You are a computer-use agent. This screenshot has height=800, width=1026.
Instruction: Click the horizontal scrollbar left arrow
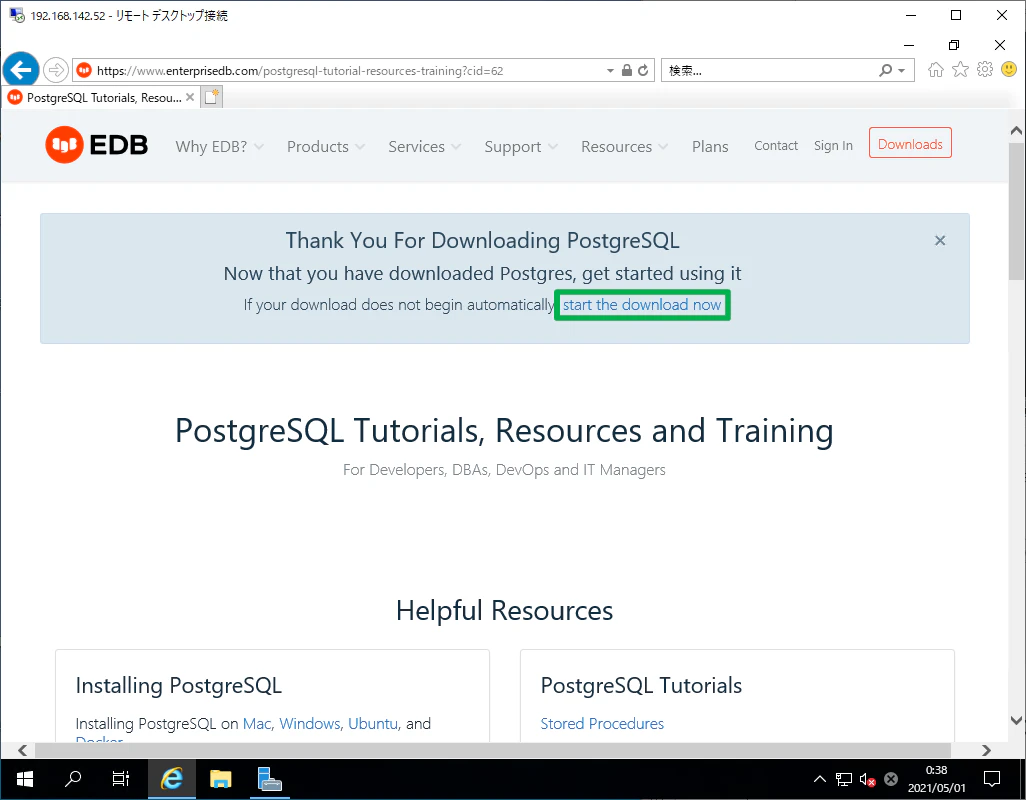click(22, 750)
